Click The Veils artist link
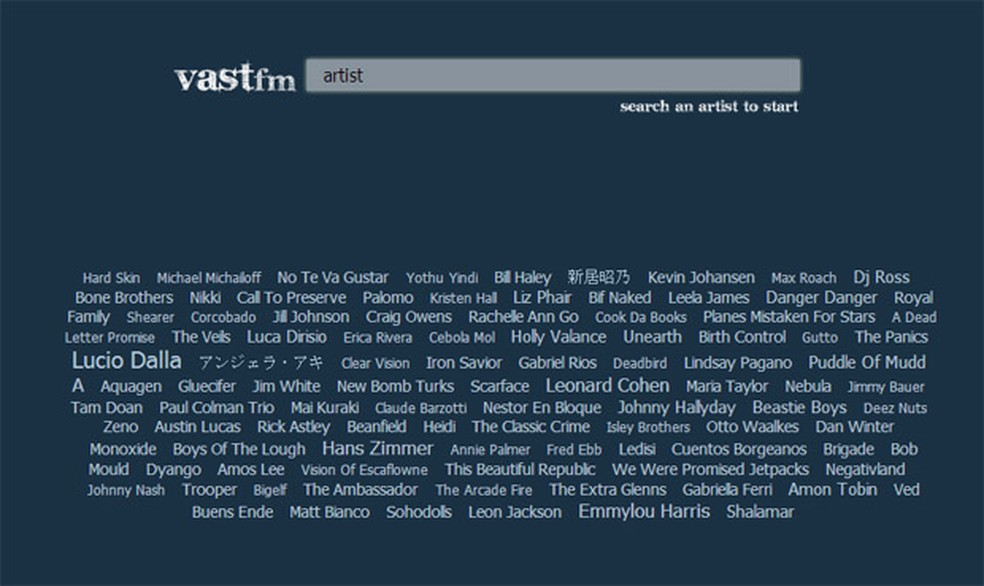This screenshot has height=586, width=984. (x=201, y=337)
